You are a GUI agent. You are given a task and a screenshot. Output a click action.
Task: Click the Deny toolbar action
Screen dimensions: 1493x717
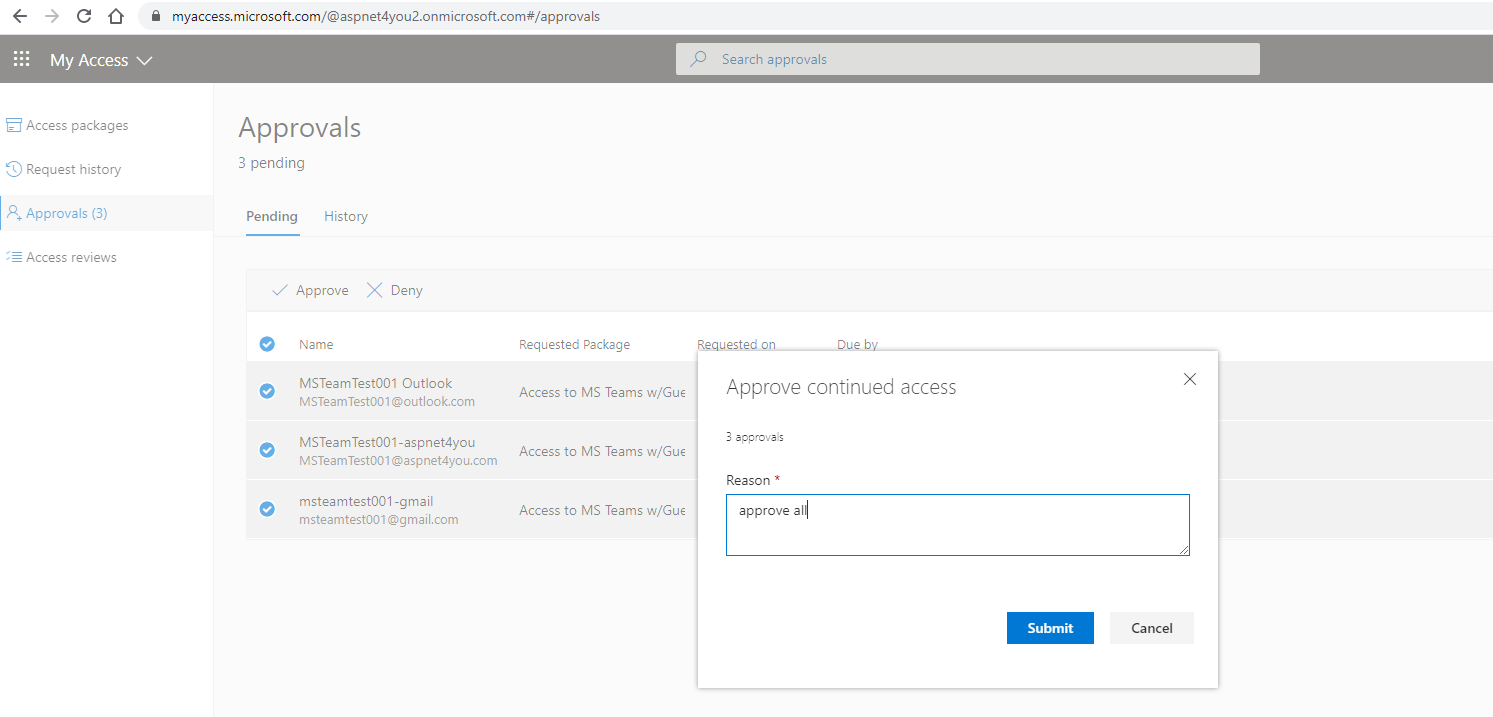pos(395,290)
